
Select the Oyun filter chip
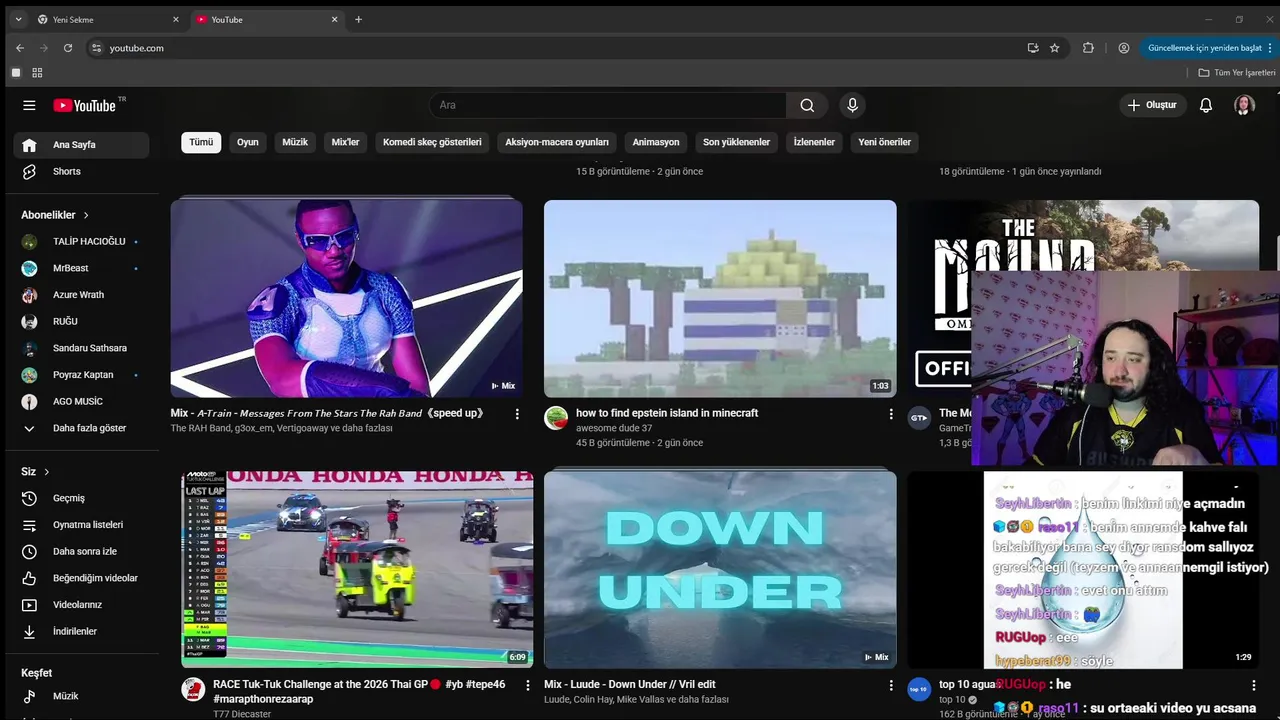[248, 142]
